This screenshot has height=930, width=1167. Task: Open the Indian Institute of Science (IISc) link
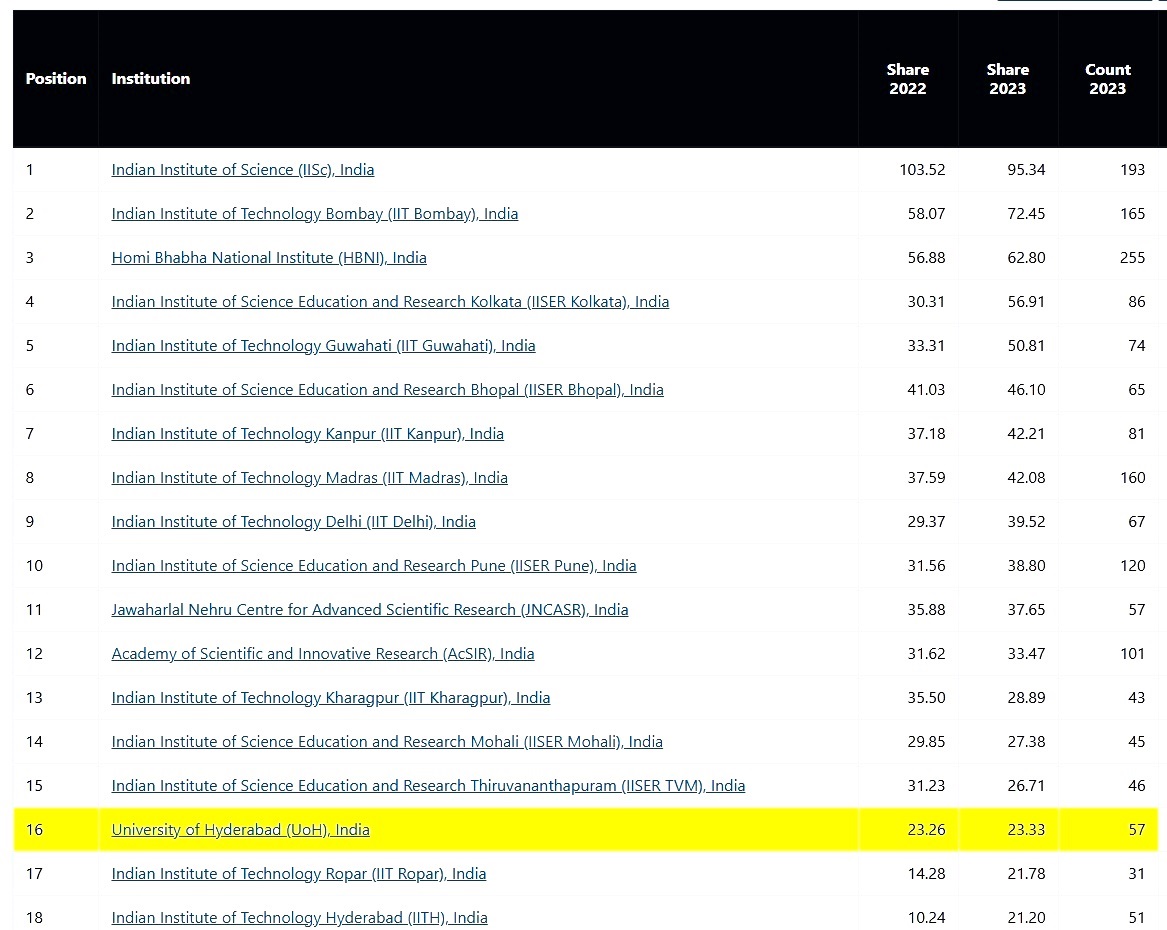243,170
